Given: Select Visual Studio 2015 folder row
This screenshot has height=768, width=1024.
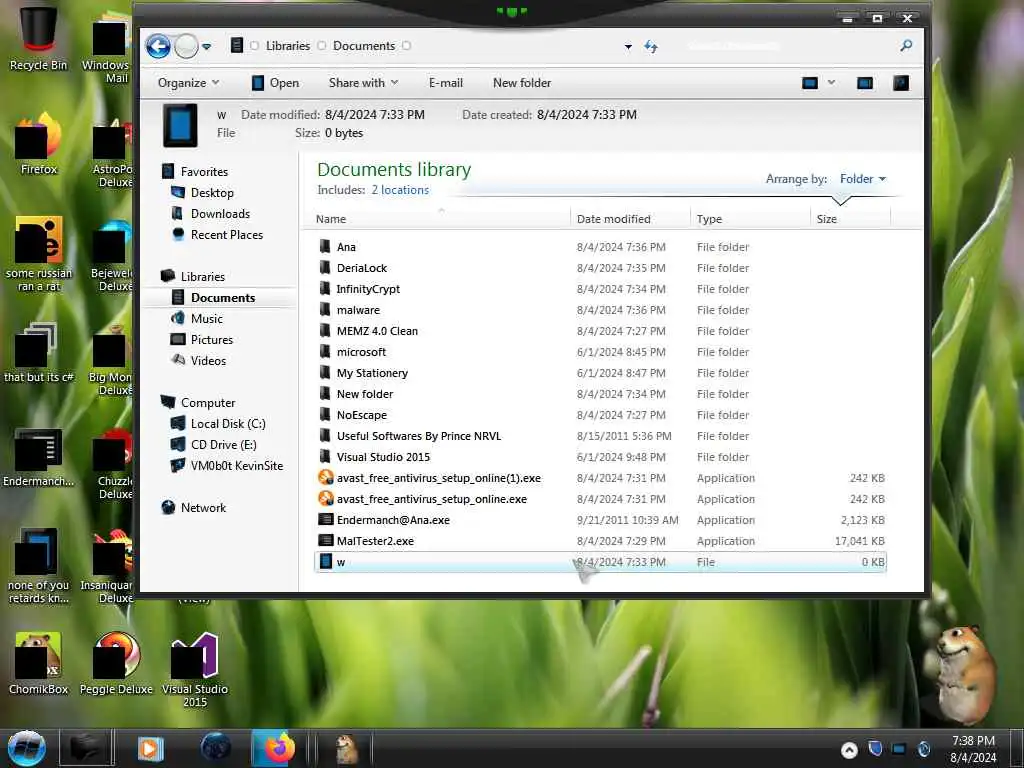Looking at the screenshot, I should click(x=600, y=457).
